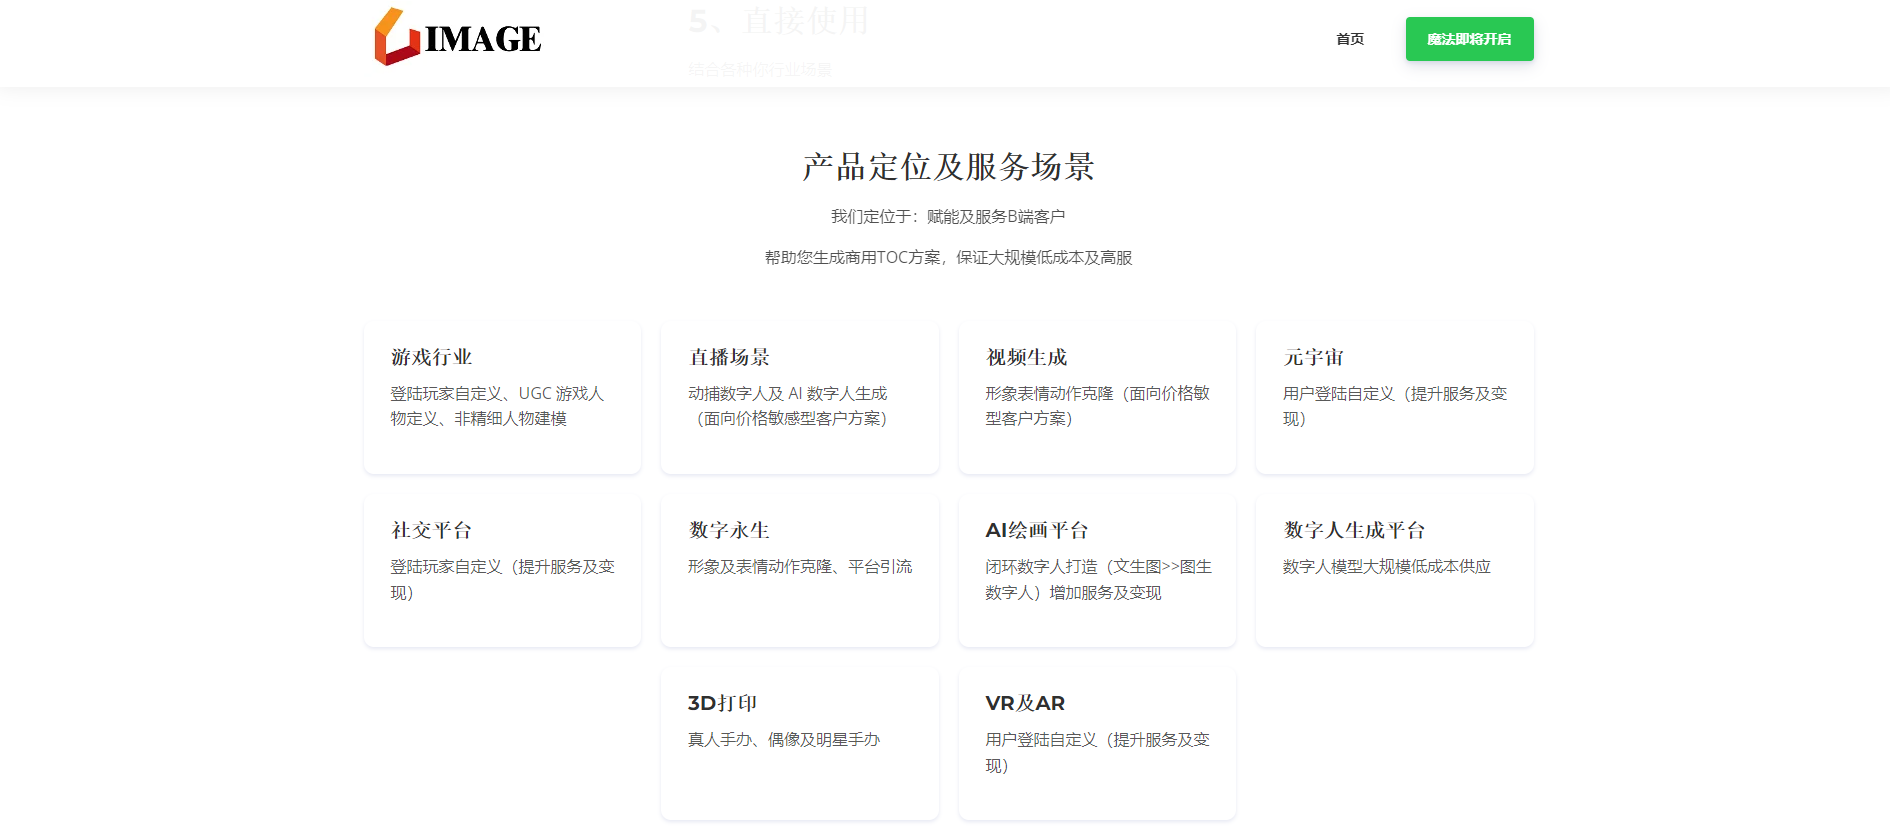Click the 动捕数字人及 AI 数字人生成 text
Image resolution: width=1890 pixels, height=835 pixels.
click(x=787, y=394)
